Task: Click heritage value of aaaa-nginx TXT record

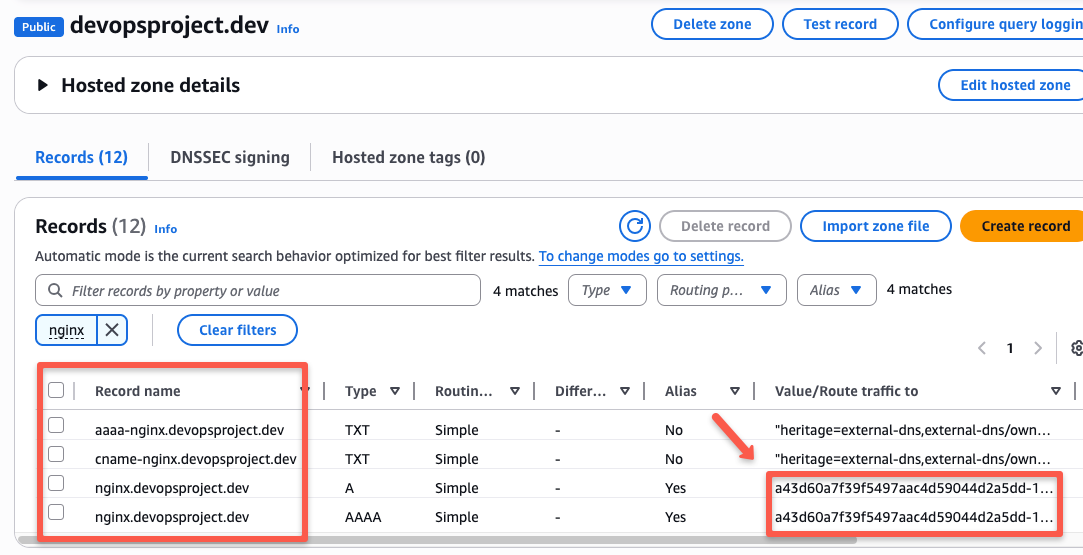Action: [x=912, y=430]
